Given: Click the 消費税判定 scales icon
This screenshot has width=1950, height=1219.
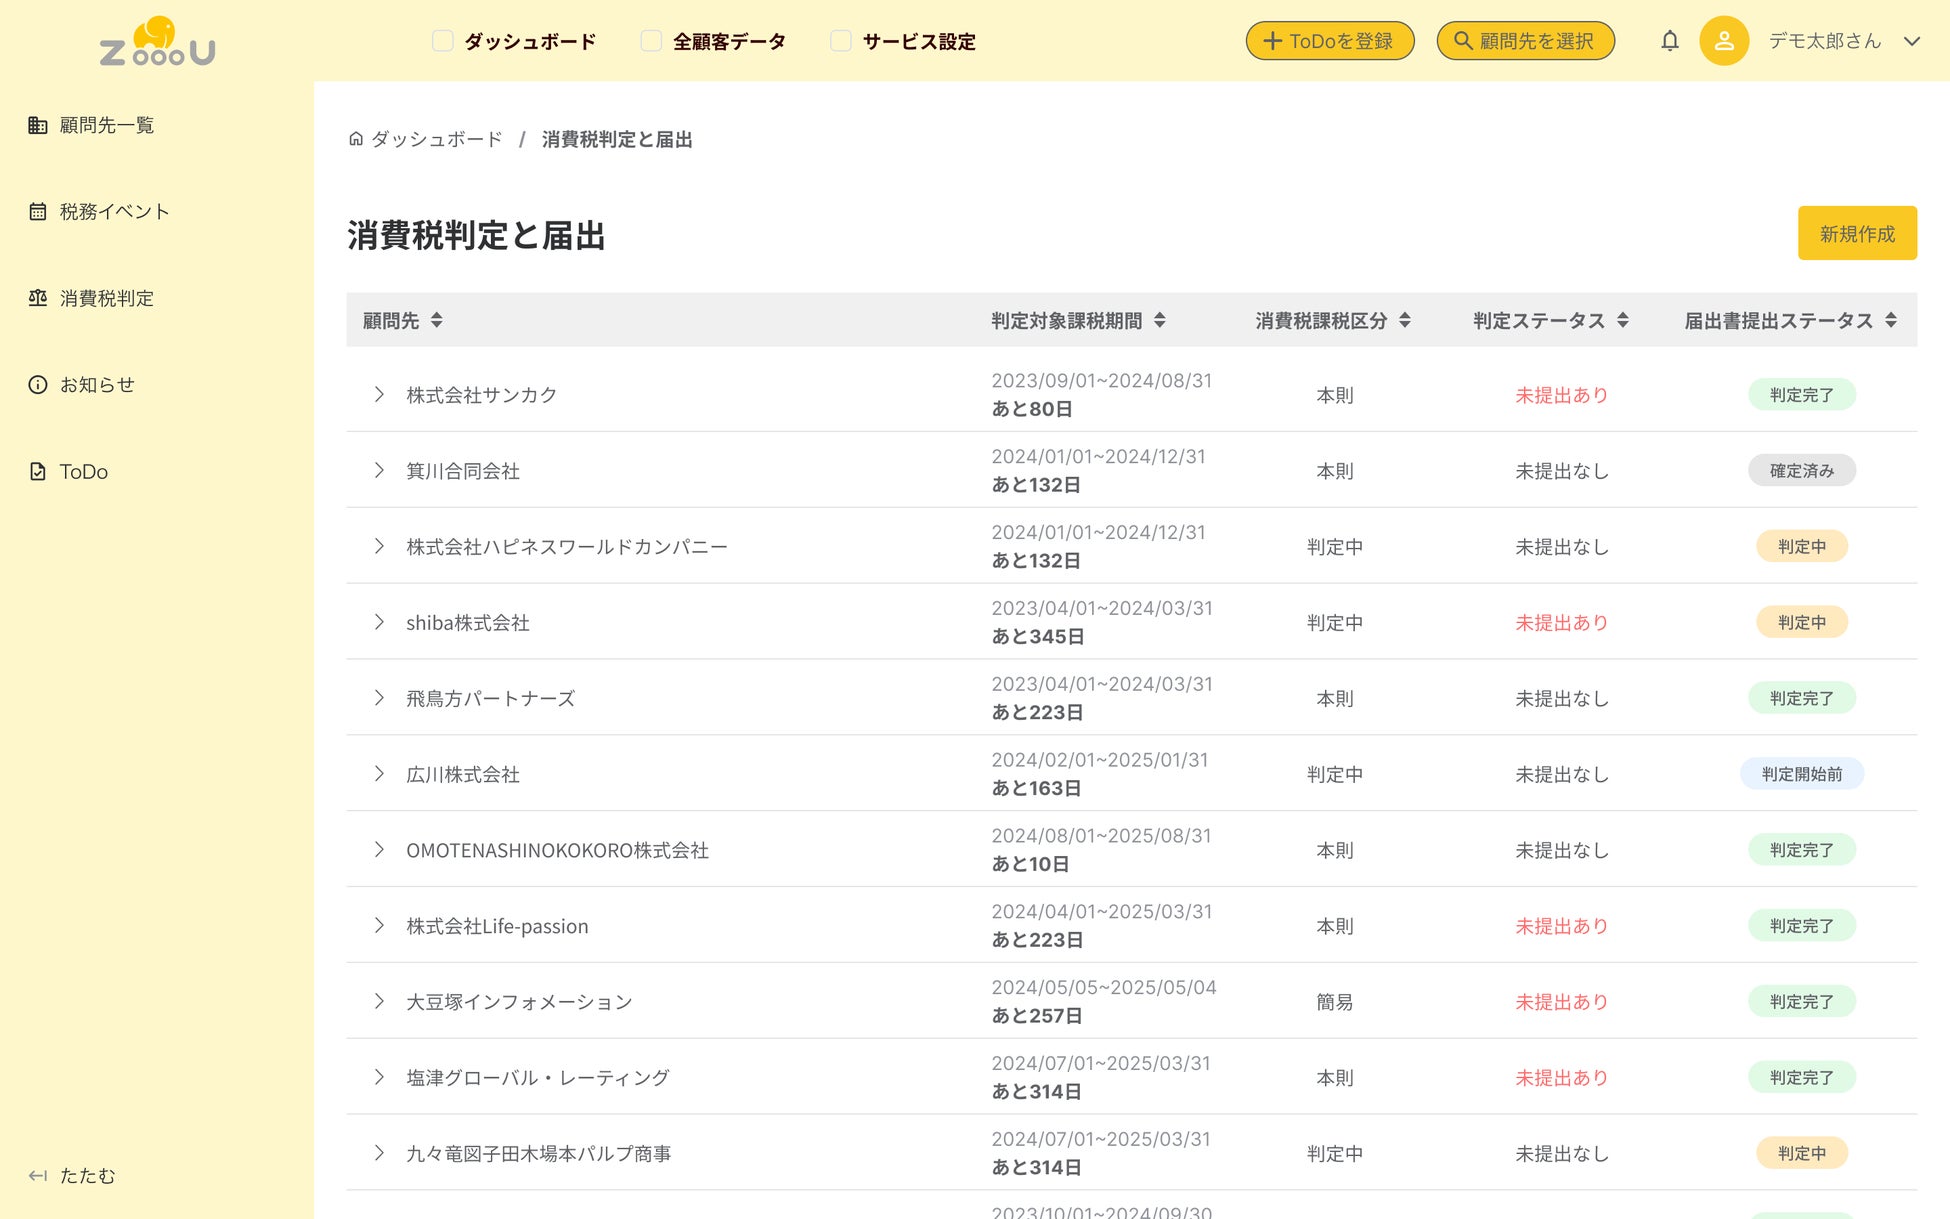Looking at the screenshot, I should click(38, 298).
